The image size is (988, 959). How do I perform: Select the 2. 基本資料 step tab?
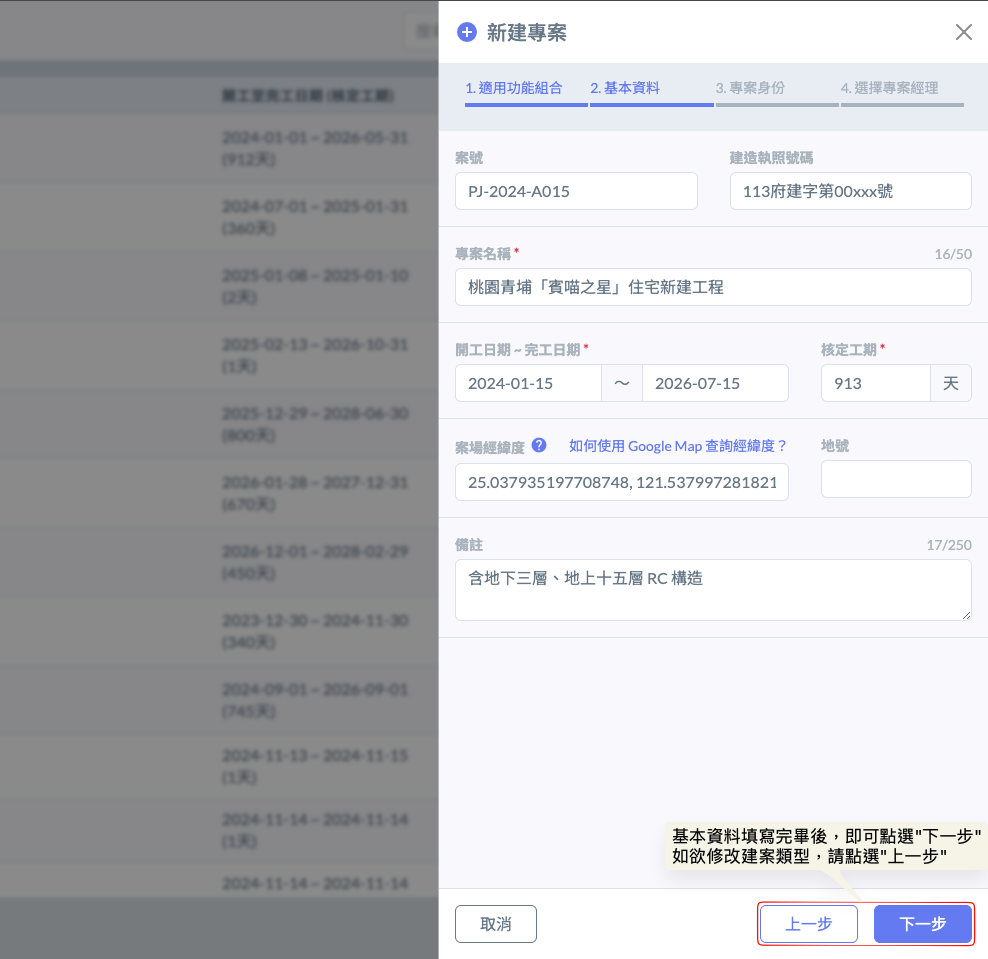[x=625, y=88]
